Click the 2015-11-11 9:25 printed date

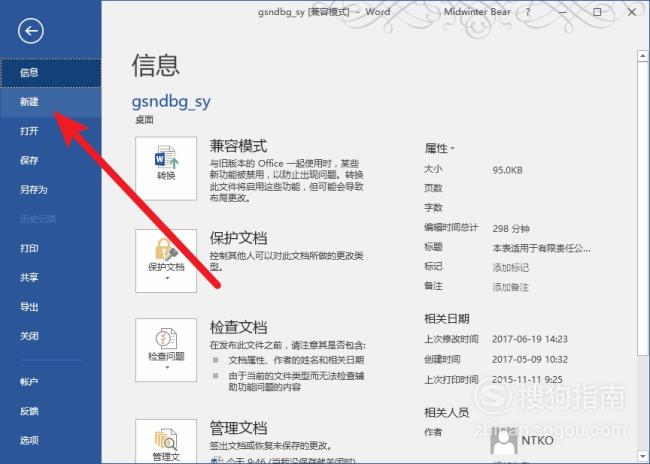[527, 380]
